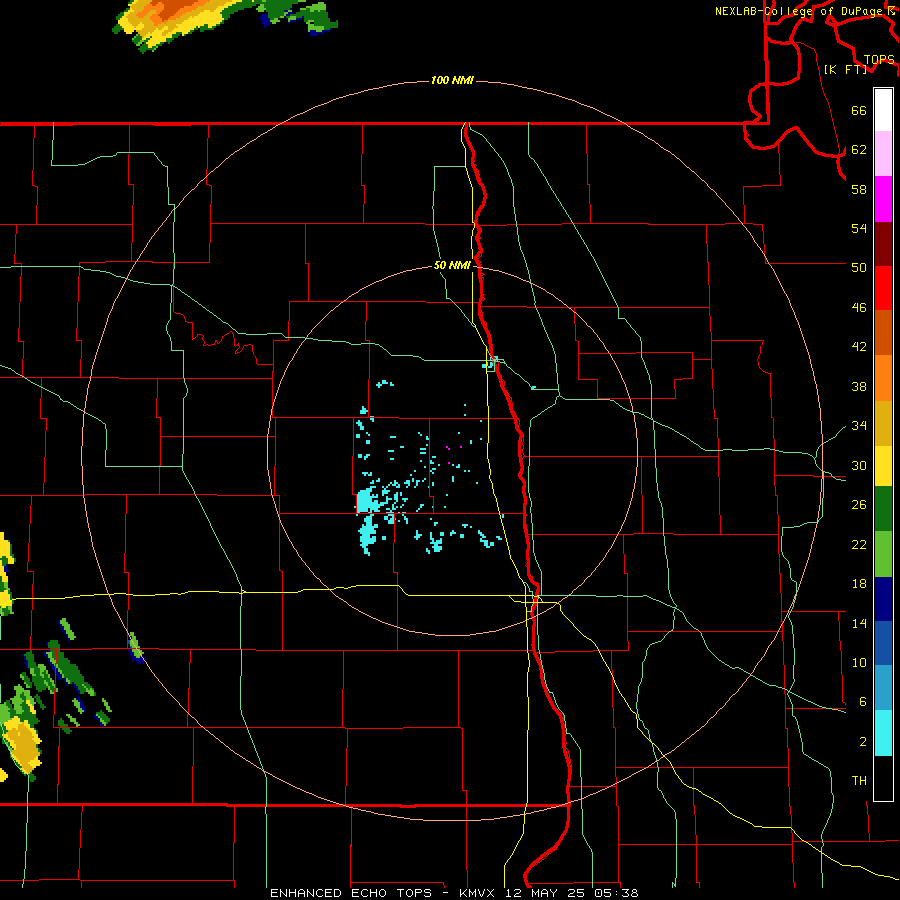
Task: Click the legend value 42
Action: [859, 347]
